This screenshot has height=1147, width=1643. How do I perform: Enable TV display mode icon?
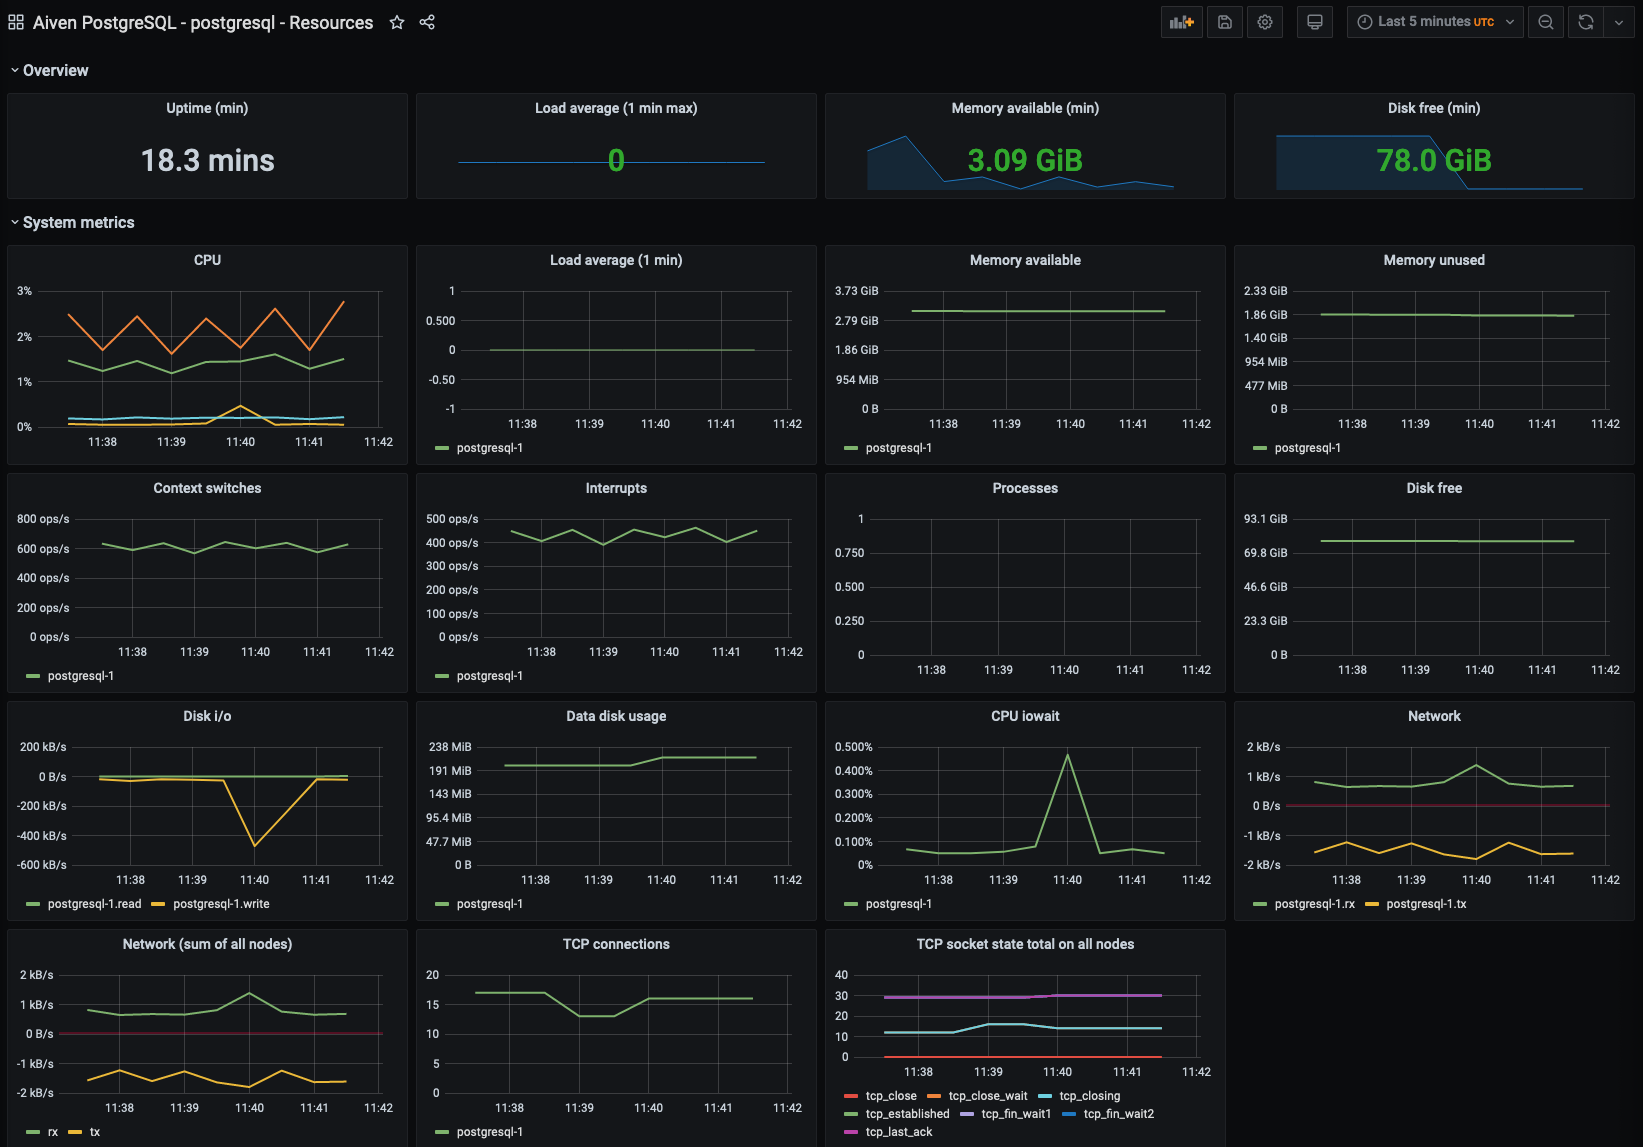1314,21
